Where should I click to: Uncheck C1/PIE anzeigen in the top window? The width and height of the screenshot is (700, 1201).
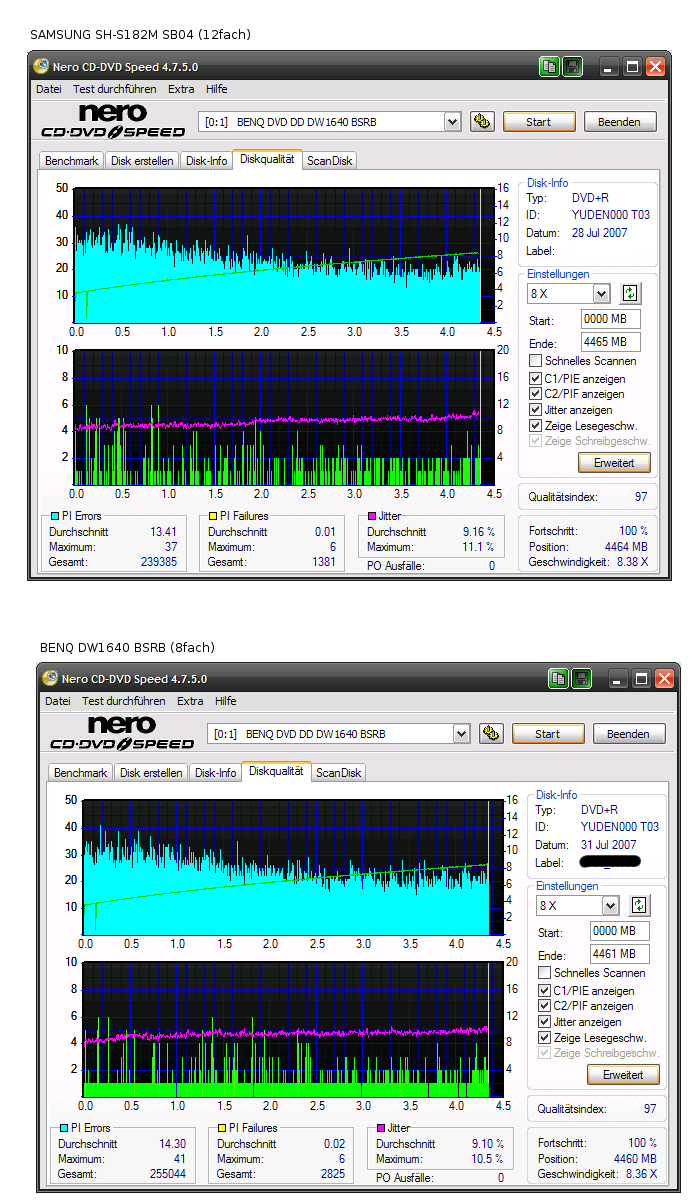(x=536, y=379)
